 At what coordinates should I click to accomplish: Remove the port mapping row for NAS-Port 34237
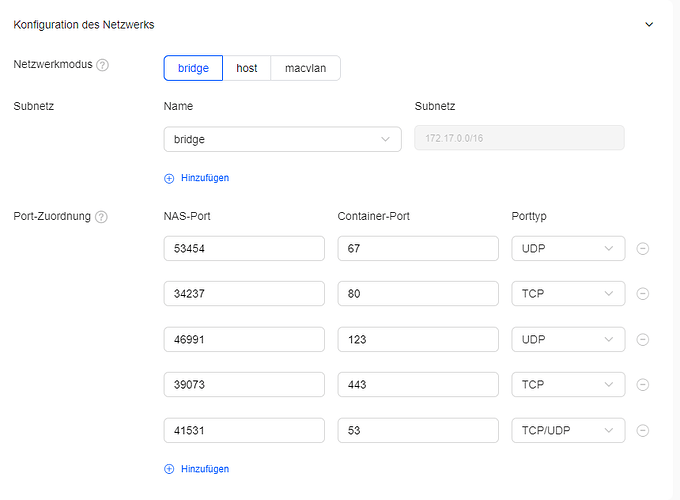click(x=643, y=293)
